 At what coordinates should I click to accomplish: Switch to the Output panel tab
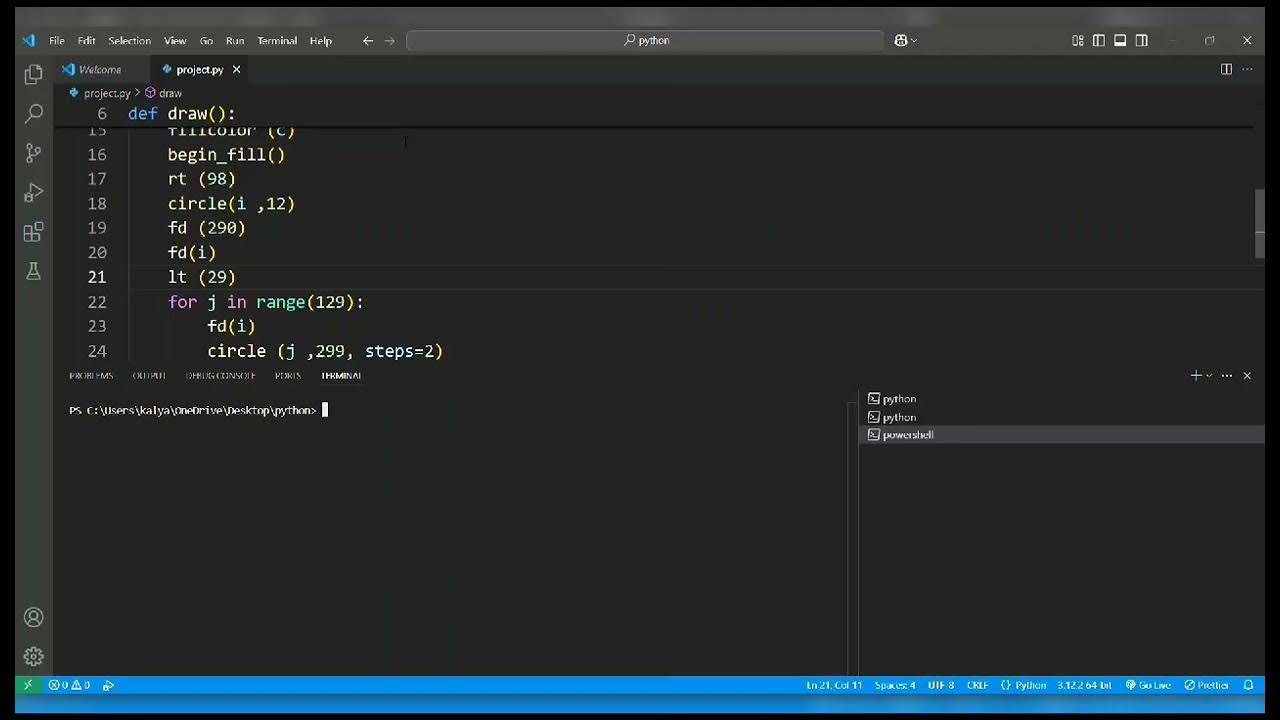tap(149, 376)
